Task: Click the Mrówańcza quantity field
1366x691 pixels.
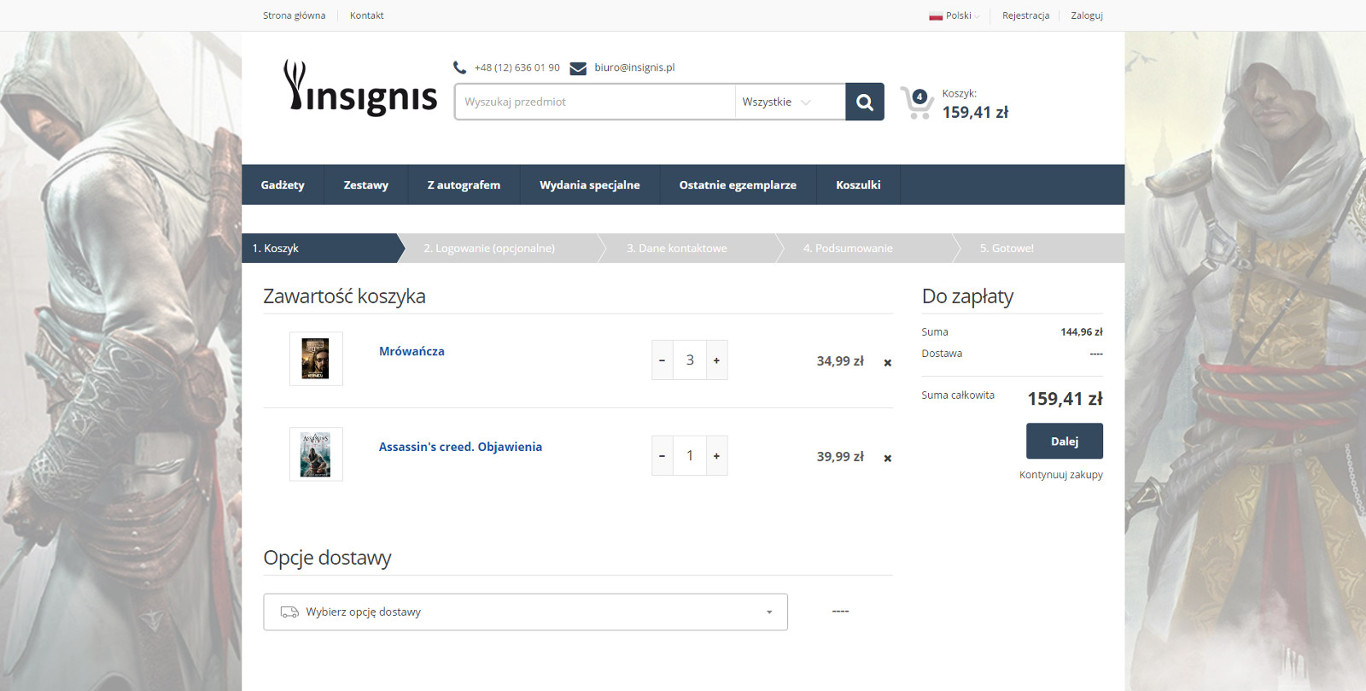Action: pyautogui.click(x=690, y=360)
